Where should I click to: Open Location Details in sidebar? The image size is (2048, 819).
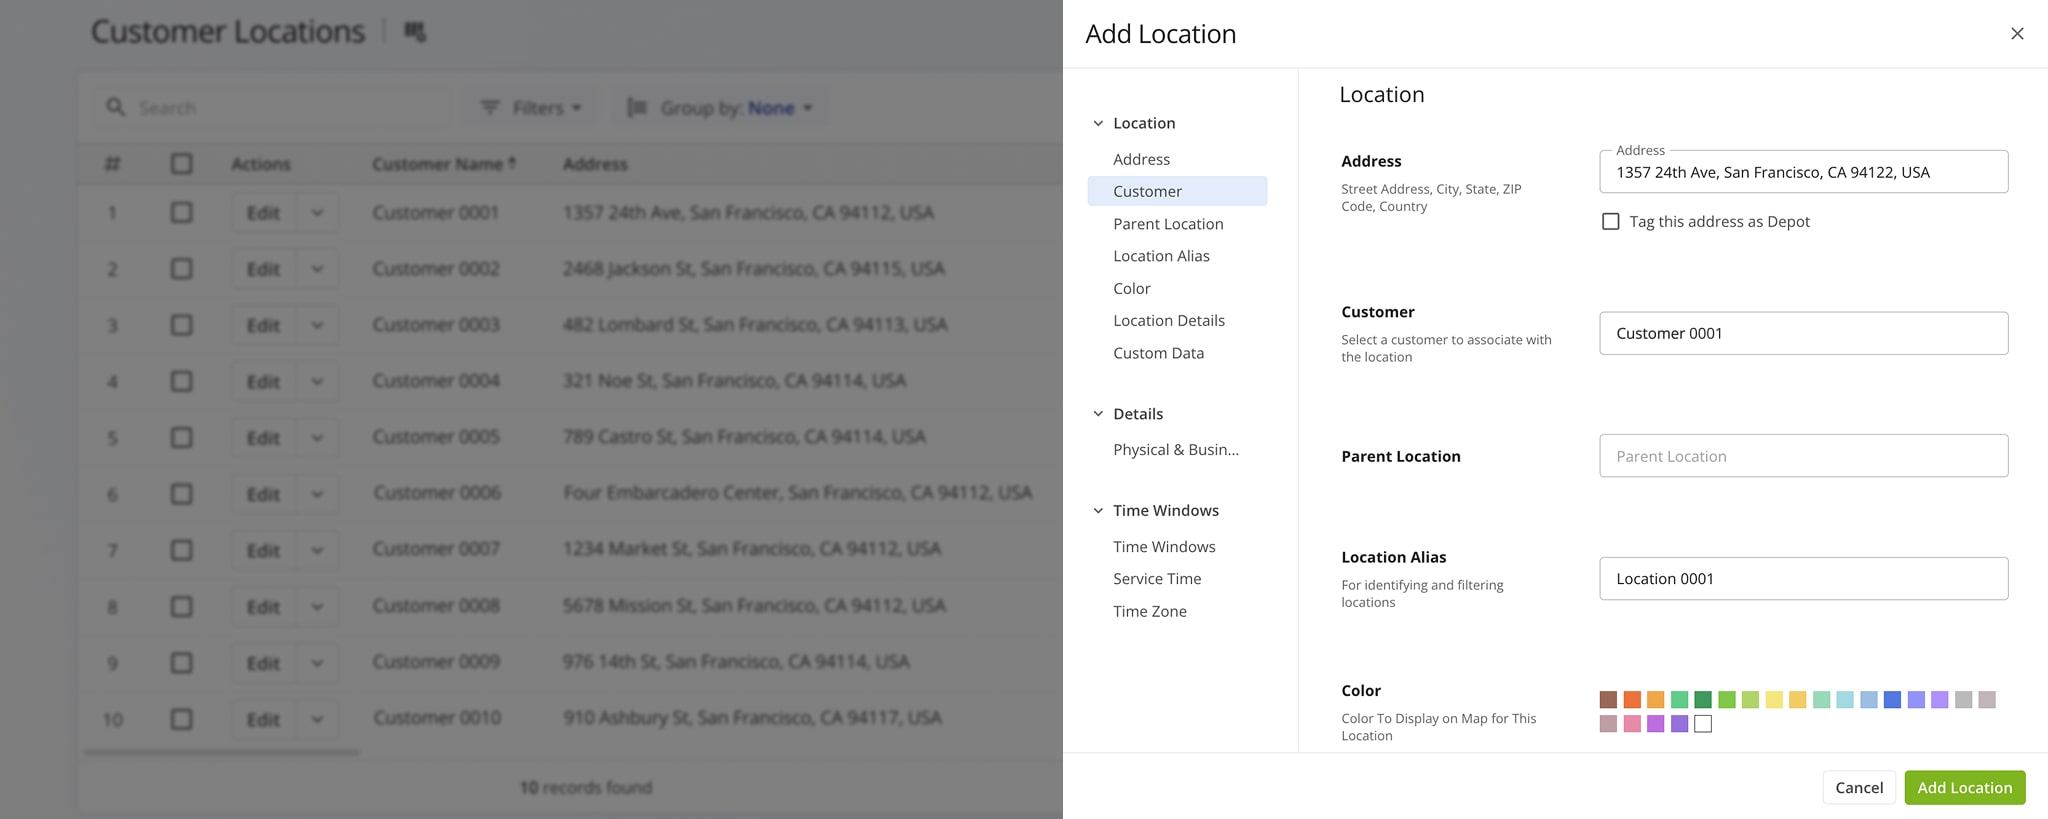tap(1169, 320)
